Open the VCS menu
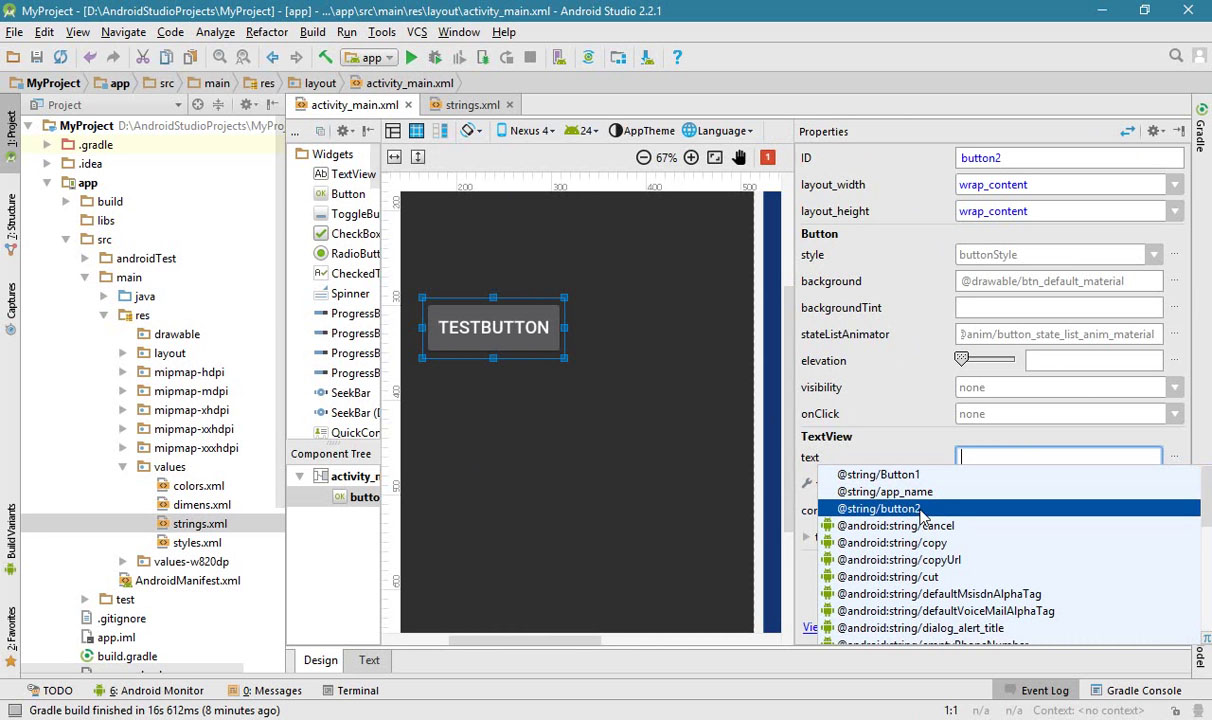1212x720 pixels. pyautogui.click(x=417, y=32)
